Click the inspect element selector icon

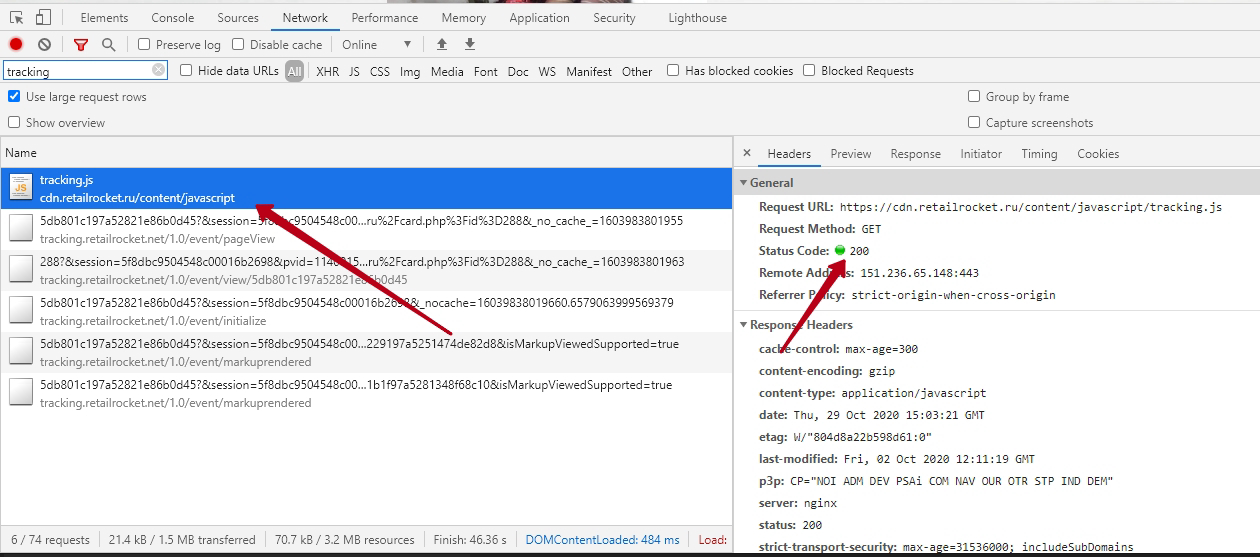[16, 17]
